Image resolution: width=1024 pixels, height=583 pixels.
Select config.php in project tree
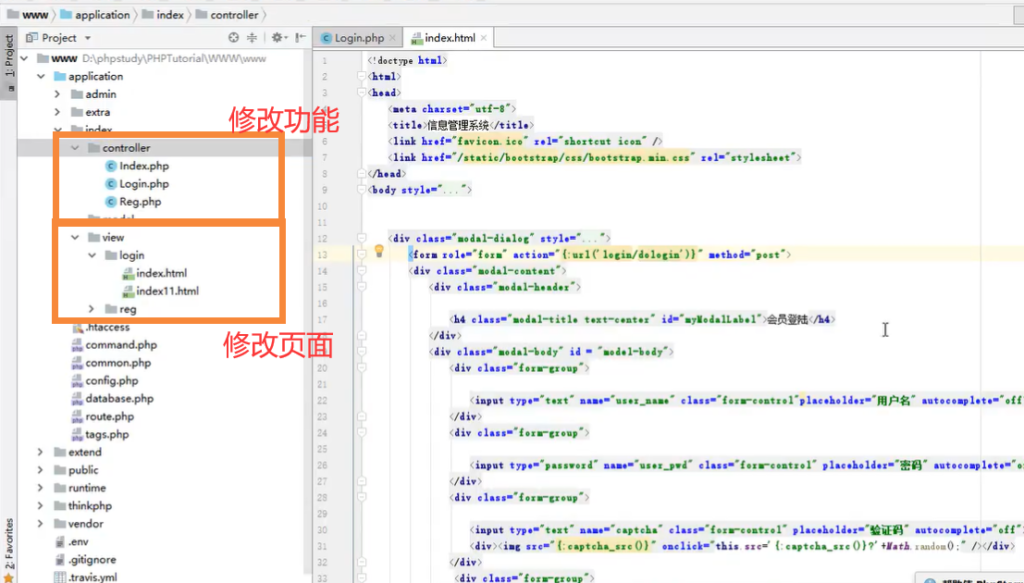click(105, 381)
